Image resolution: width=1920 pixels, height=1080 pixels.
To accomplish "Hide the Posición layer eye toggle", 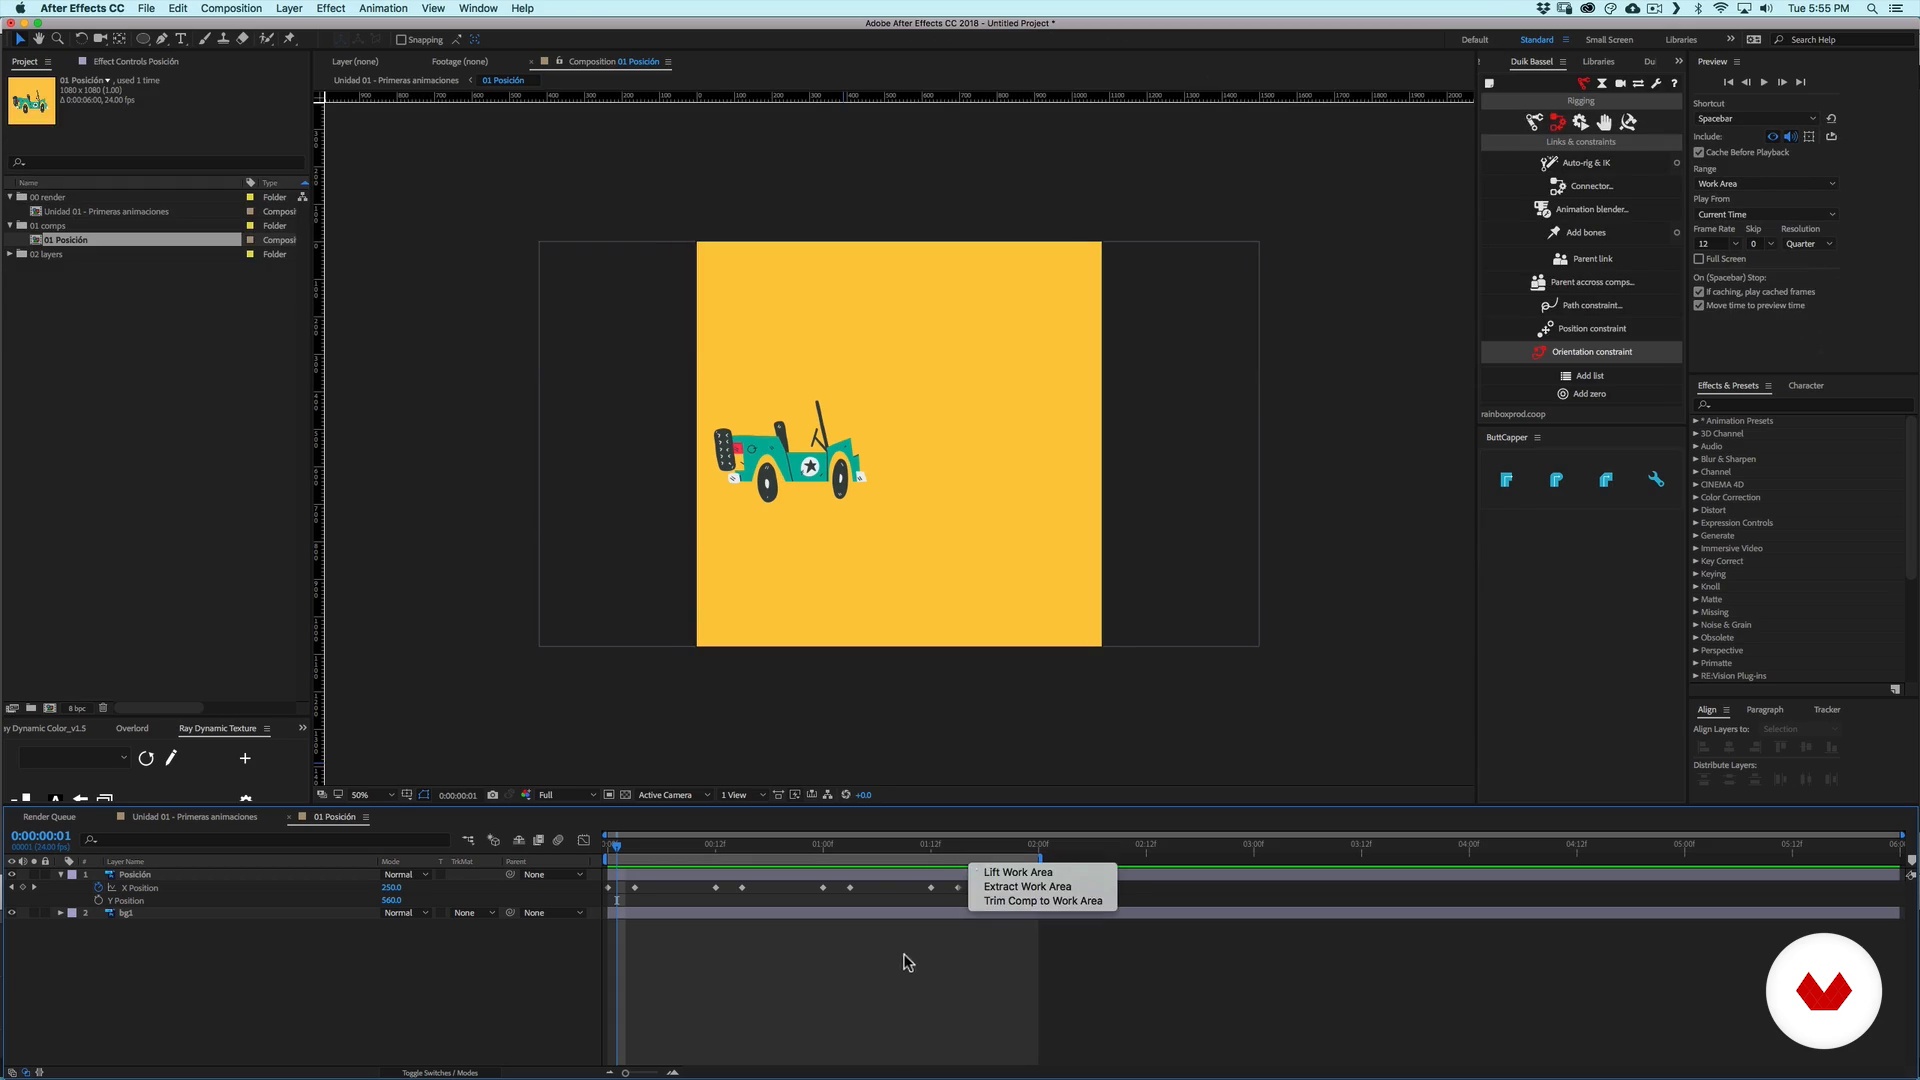I will click(12, 875).
